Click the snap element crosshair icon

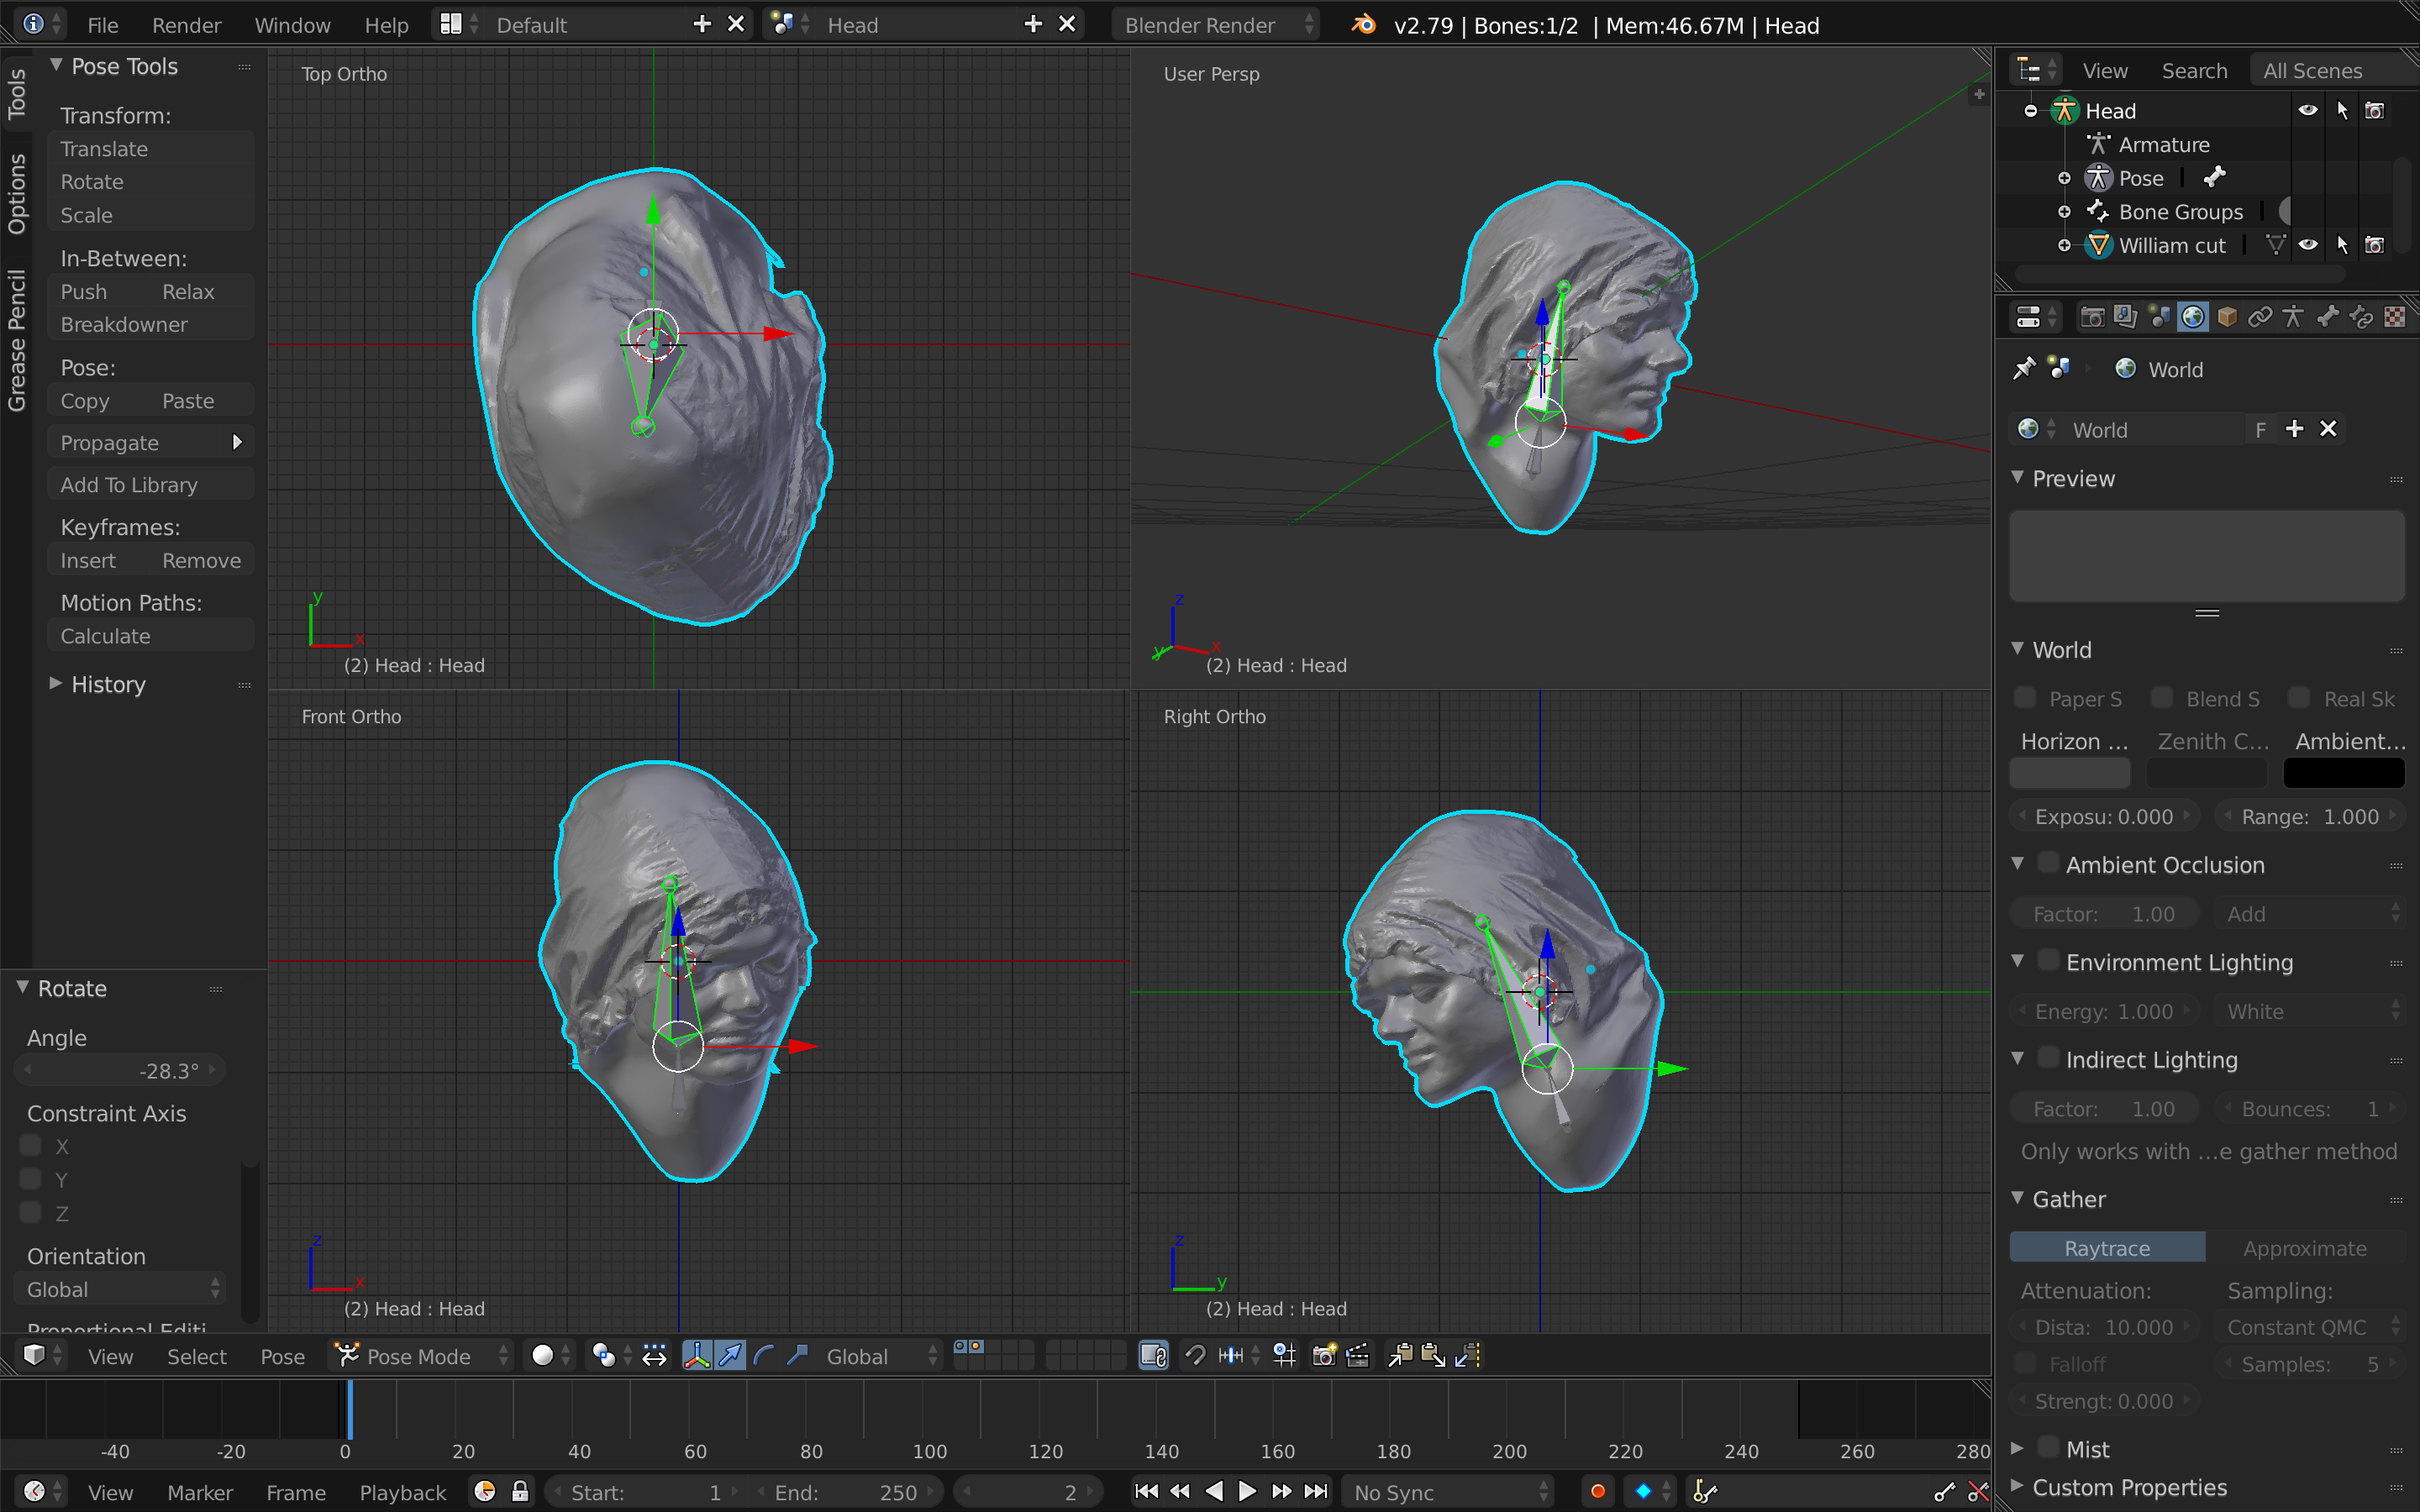1284,1355
